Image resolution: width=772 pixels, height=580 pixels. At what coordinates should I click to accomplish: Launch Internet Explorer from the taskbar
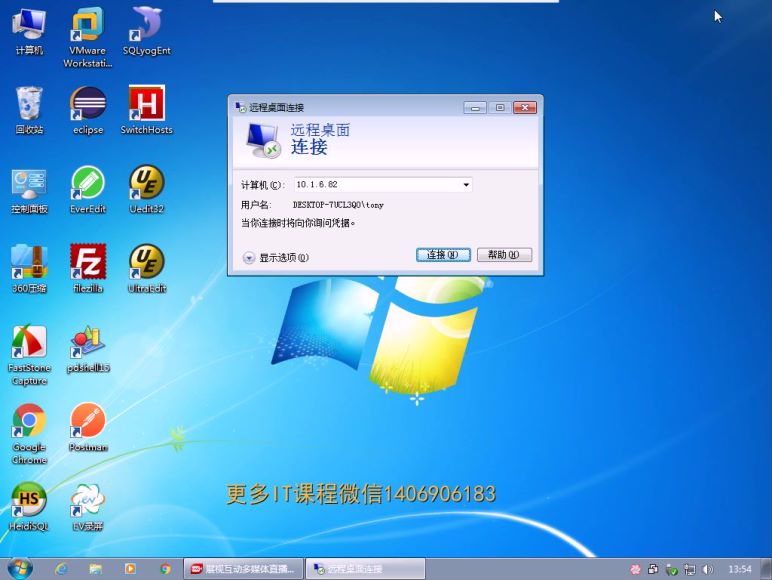[61, 569]
